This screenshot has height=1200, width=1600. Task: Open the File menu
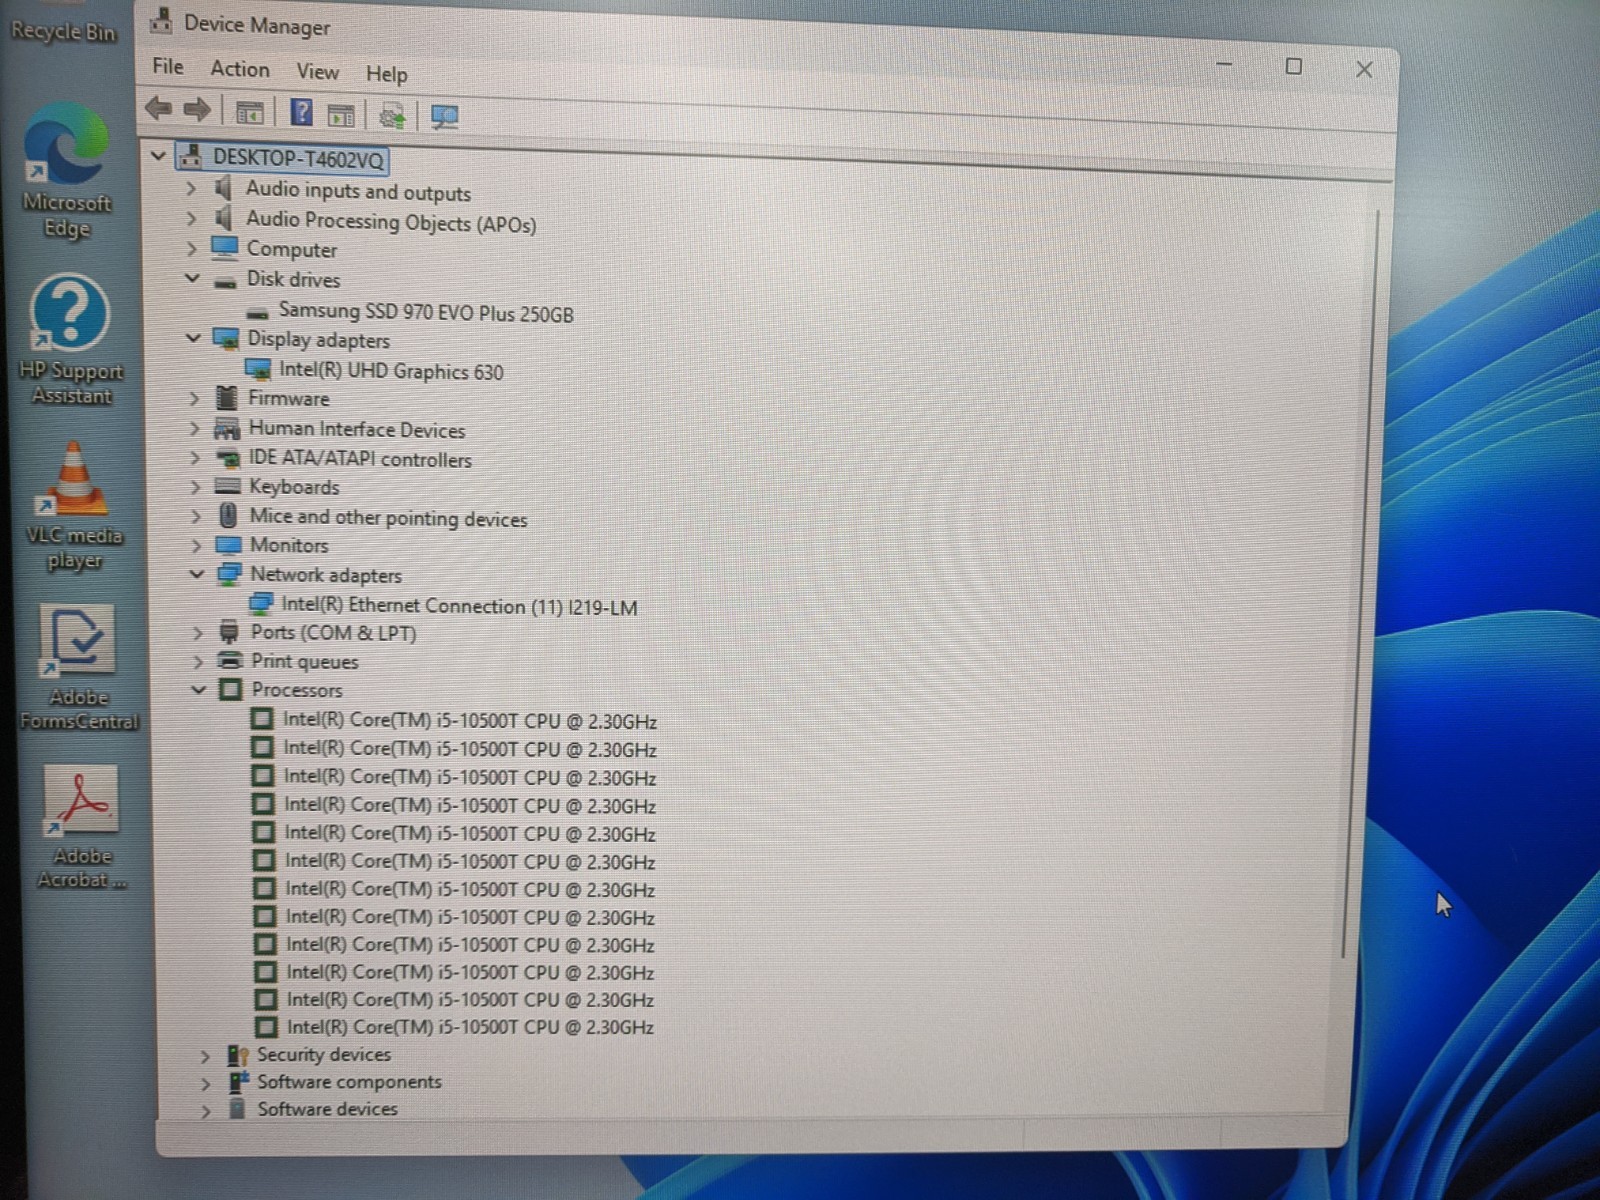pyautogui.click(x=168, y=67)
